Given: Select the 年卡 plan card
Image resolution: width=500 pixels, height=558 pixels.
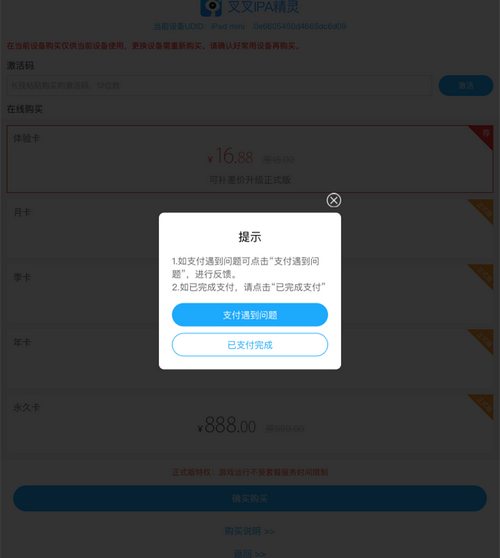Looking at the screenshot, I should pyautogui.click(x=250, y=359).
